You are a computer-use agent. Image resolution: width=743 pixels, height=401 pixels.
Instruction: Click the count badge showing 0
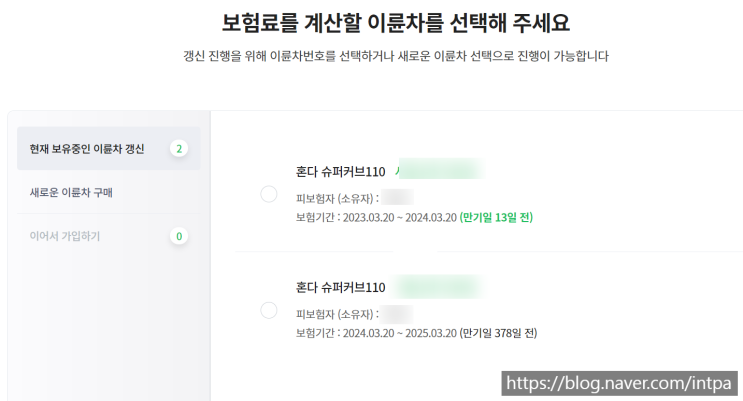coord(179,237)
